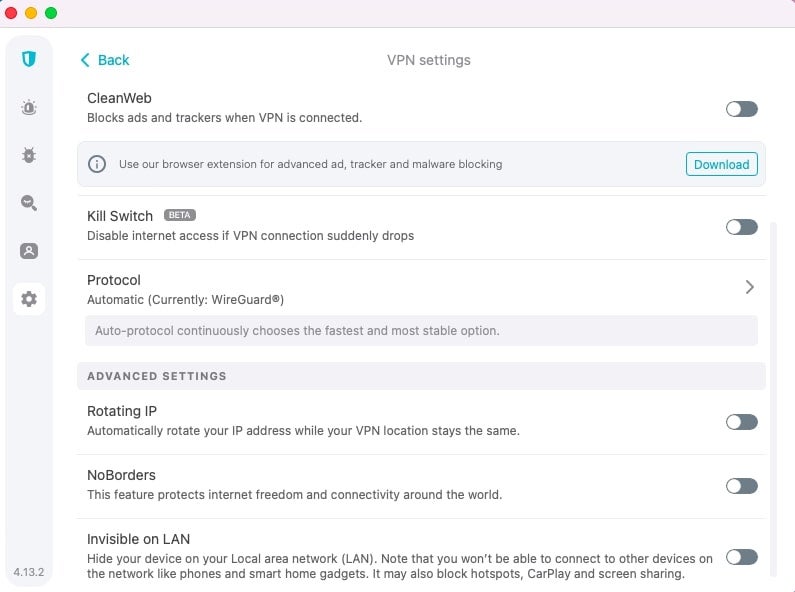Image resolution: width=795 pixels, height=592 pixels.
Task: Click the ADVANCED SETTINGS section header
Action: click(157, 376)
